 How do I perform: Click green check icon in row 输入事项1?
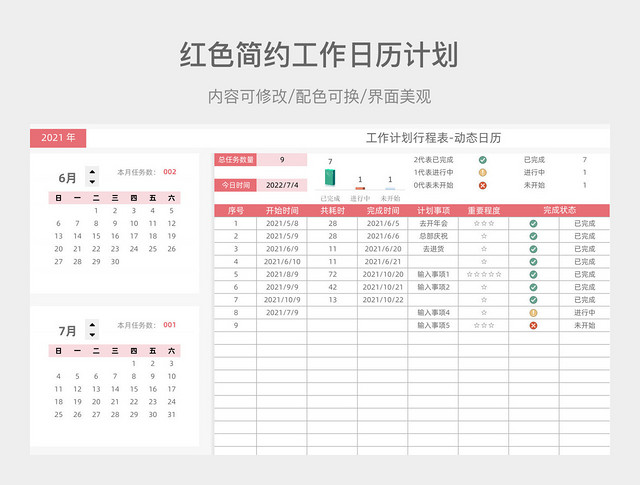pos(533,275)
